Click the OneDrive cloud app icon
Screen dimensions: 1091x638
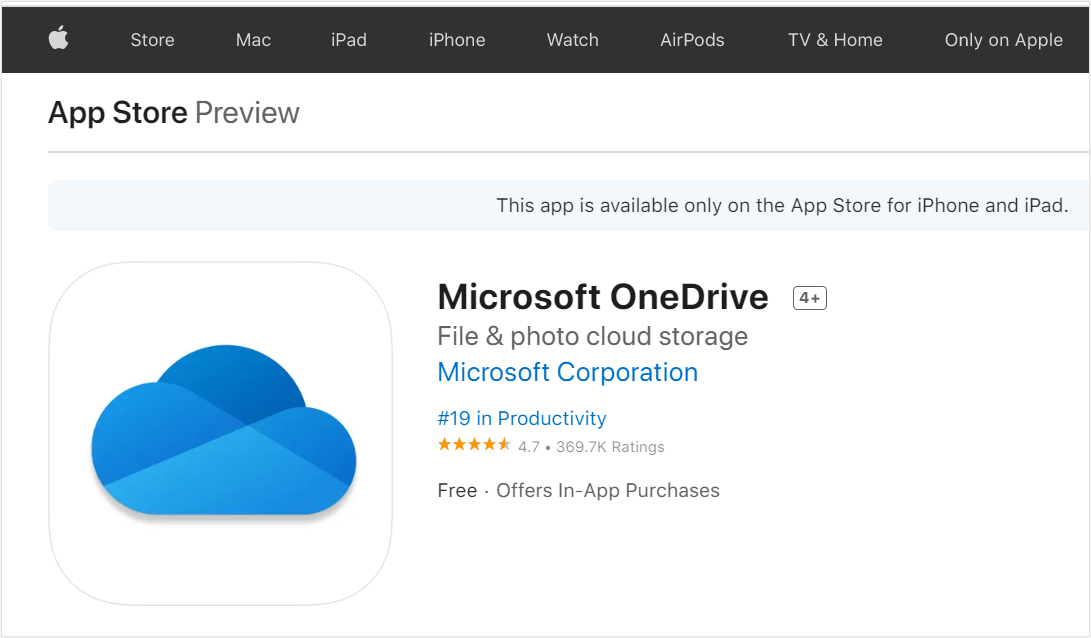tap(221, 433)
